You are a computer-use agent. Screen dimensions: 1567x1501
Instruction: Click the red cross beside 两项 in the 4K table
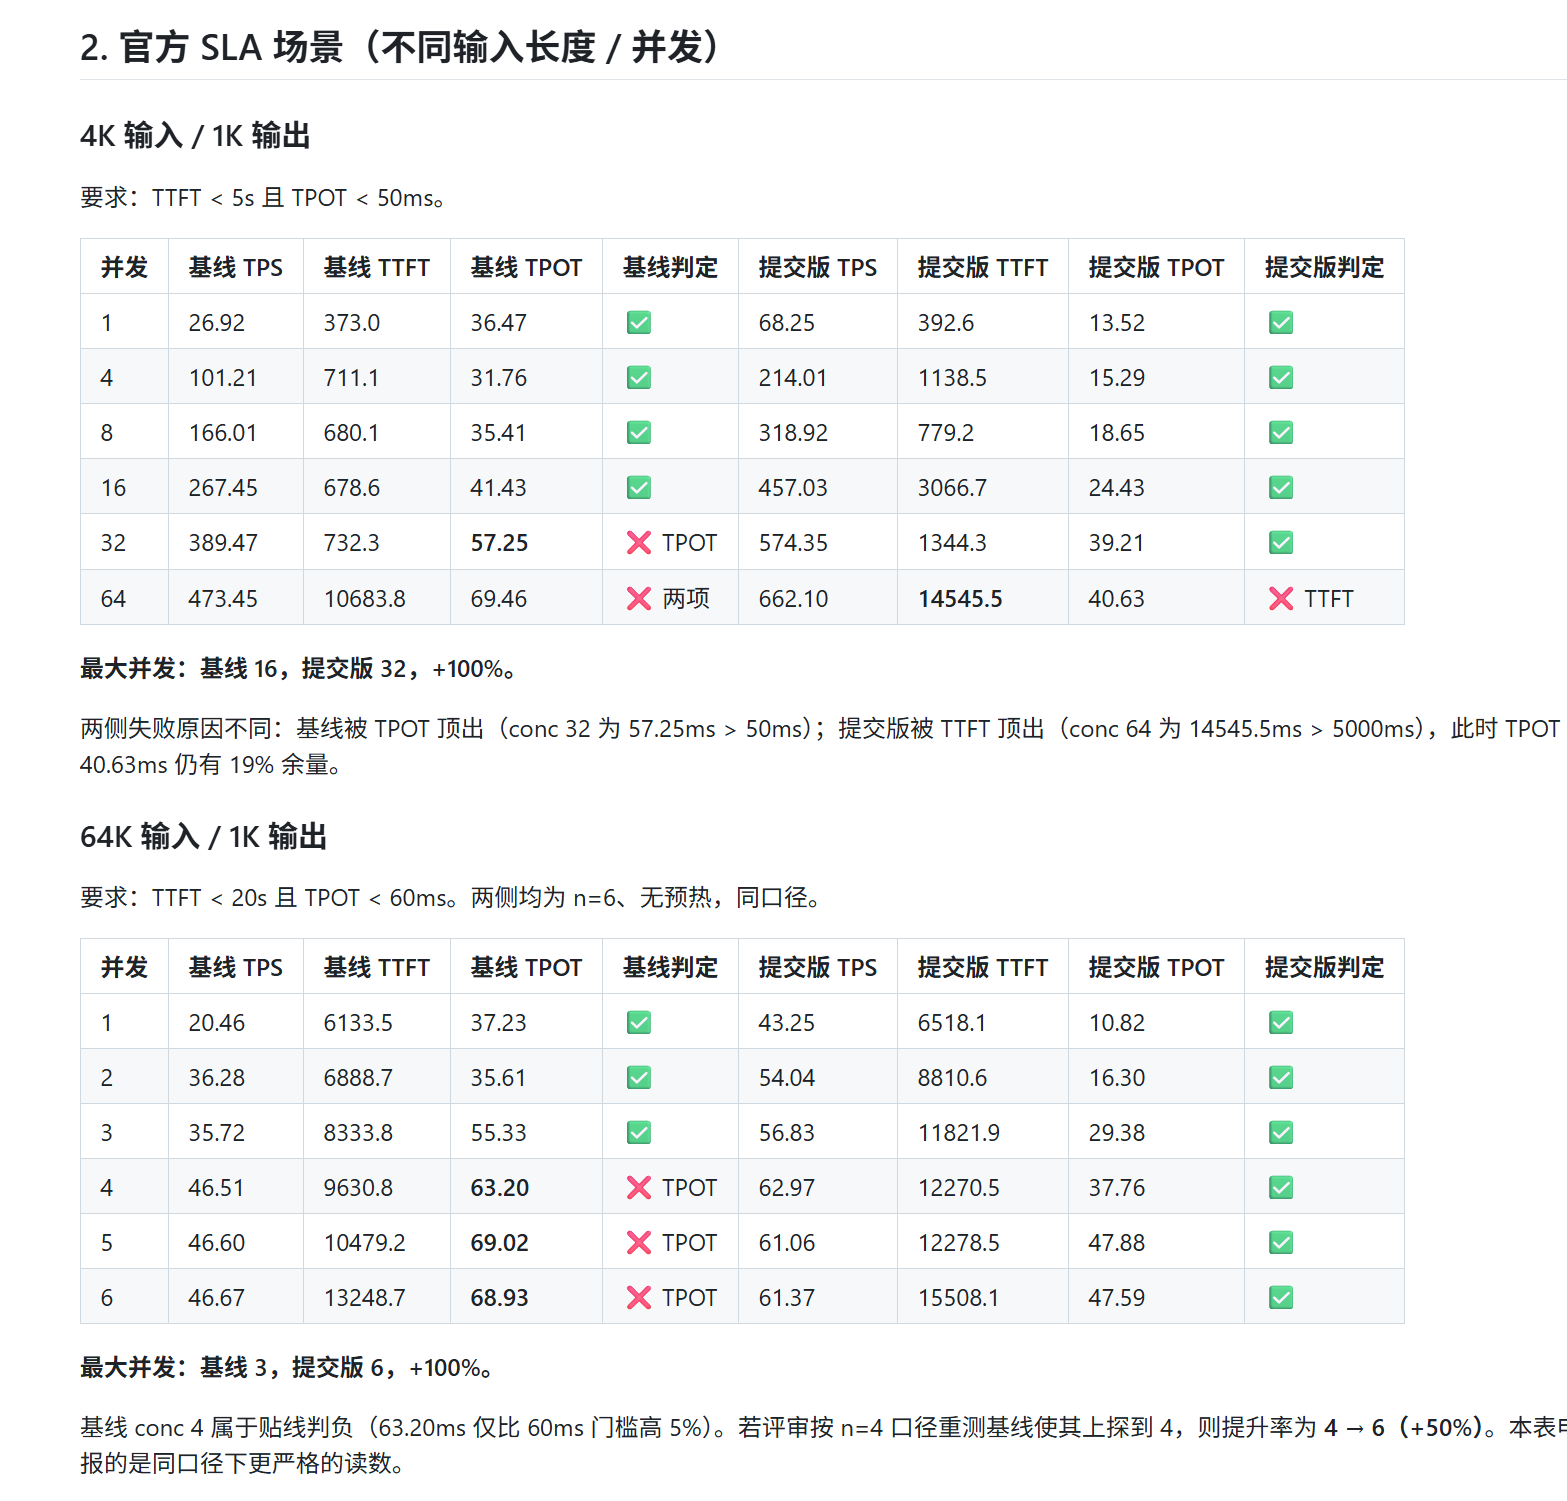click(639, 598)
